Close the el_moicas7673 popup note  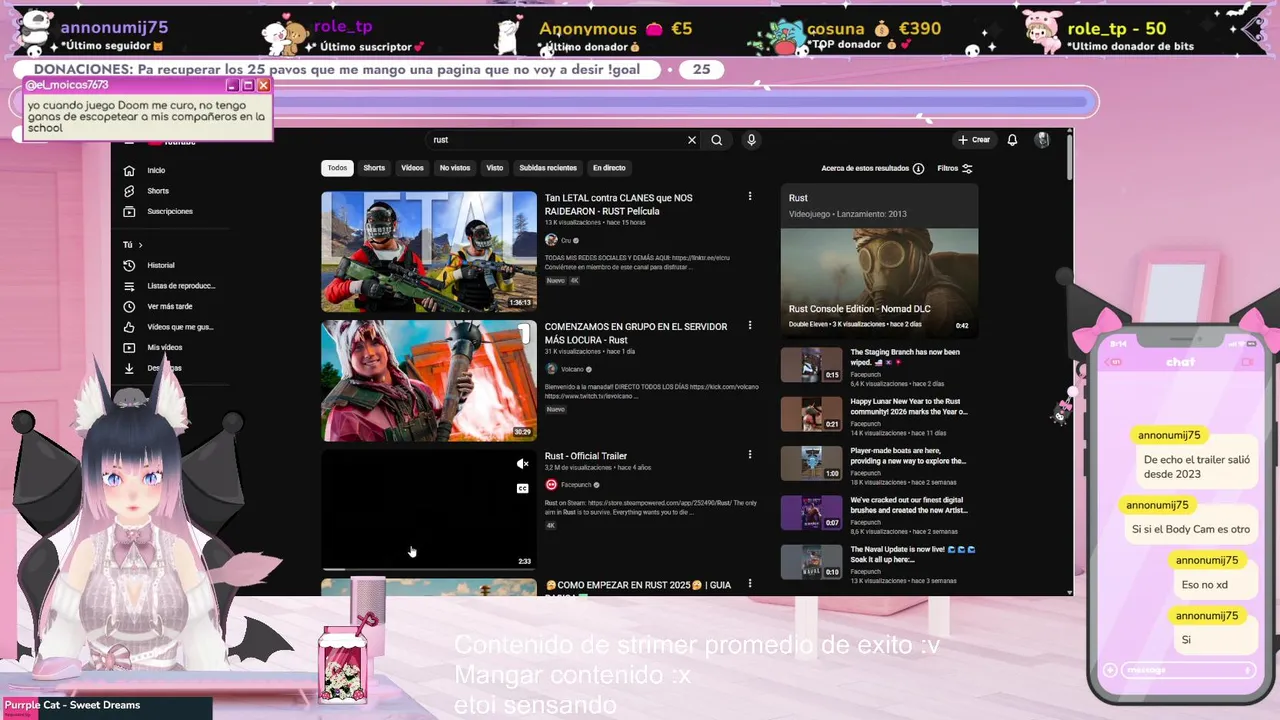[x=264, y=85]
